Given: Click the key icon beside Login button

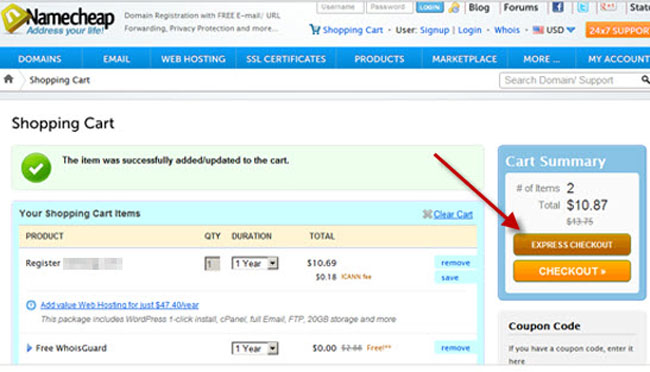Looking at the screenshot, I should pos(454,7).
